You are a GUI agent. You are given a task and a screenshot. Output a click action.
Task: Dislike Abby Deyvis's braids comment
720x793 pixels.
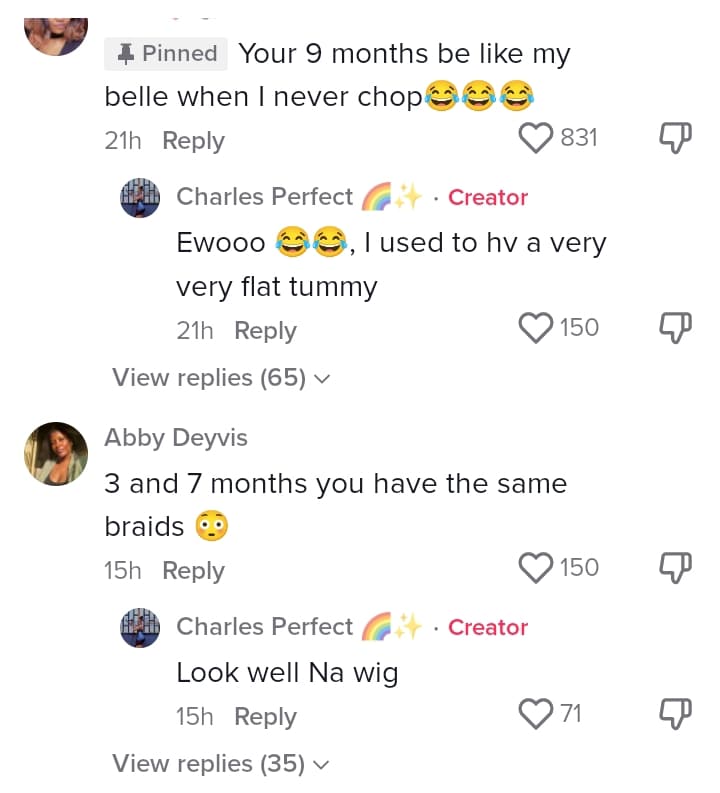[676, 568]
